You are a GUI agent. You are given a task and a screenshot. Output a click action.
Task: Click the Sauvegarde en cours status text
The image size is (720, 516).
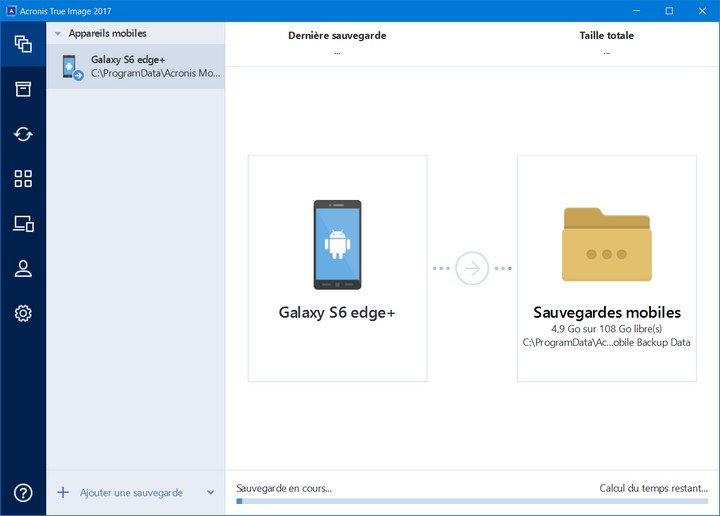point(284,488)
